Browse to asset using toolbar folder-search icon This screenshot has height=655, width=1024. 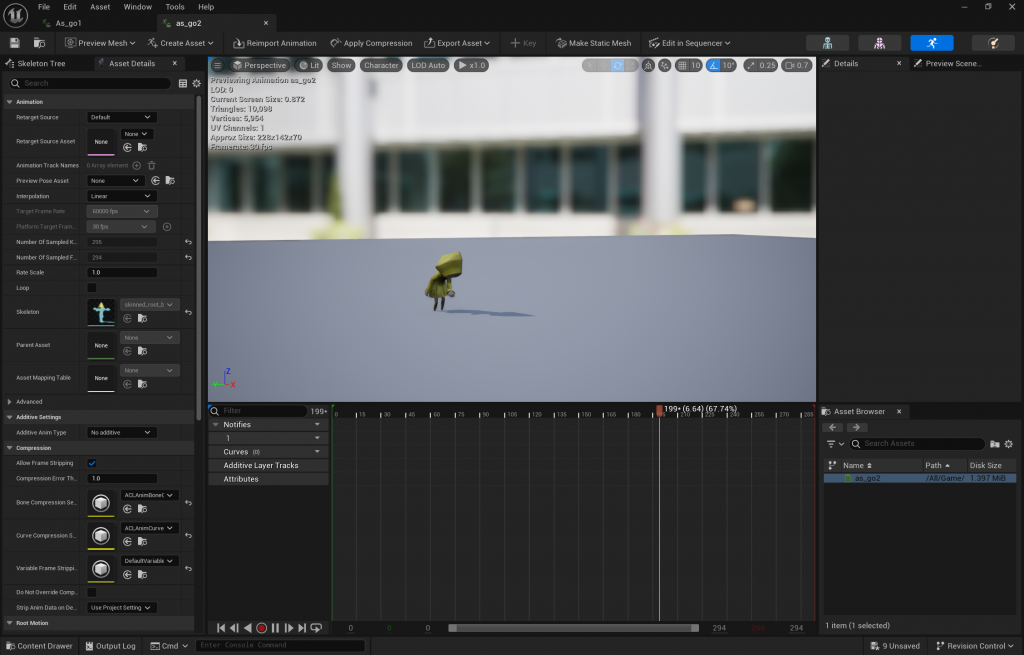click(40, 43)
